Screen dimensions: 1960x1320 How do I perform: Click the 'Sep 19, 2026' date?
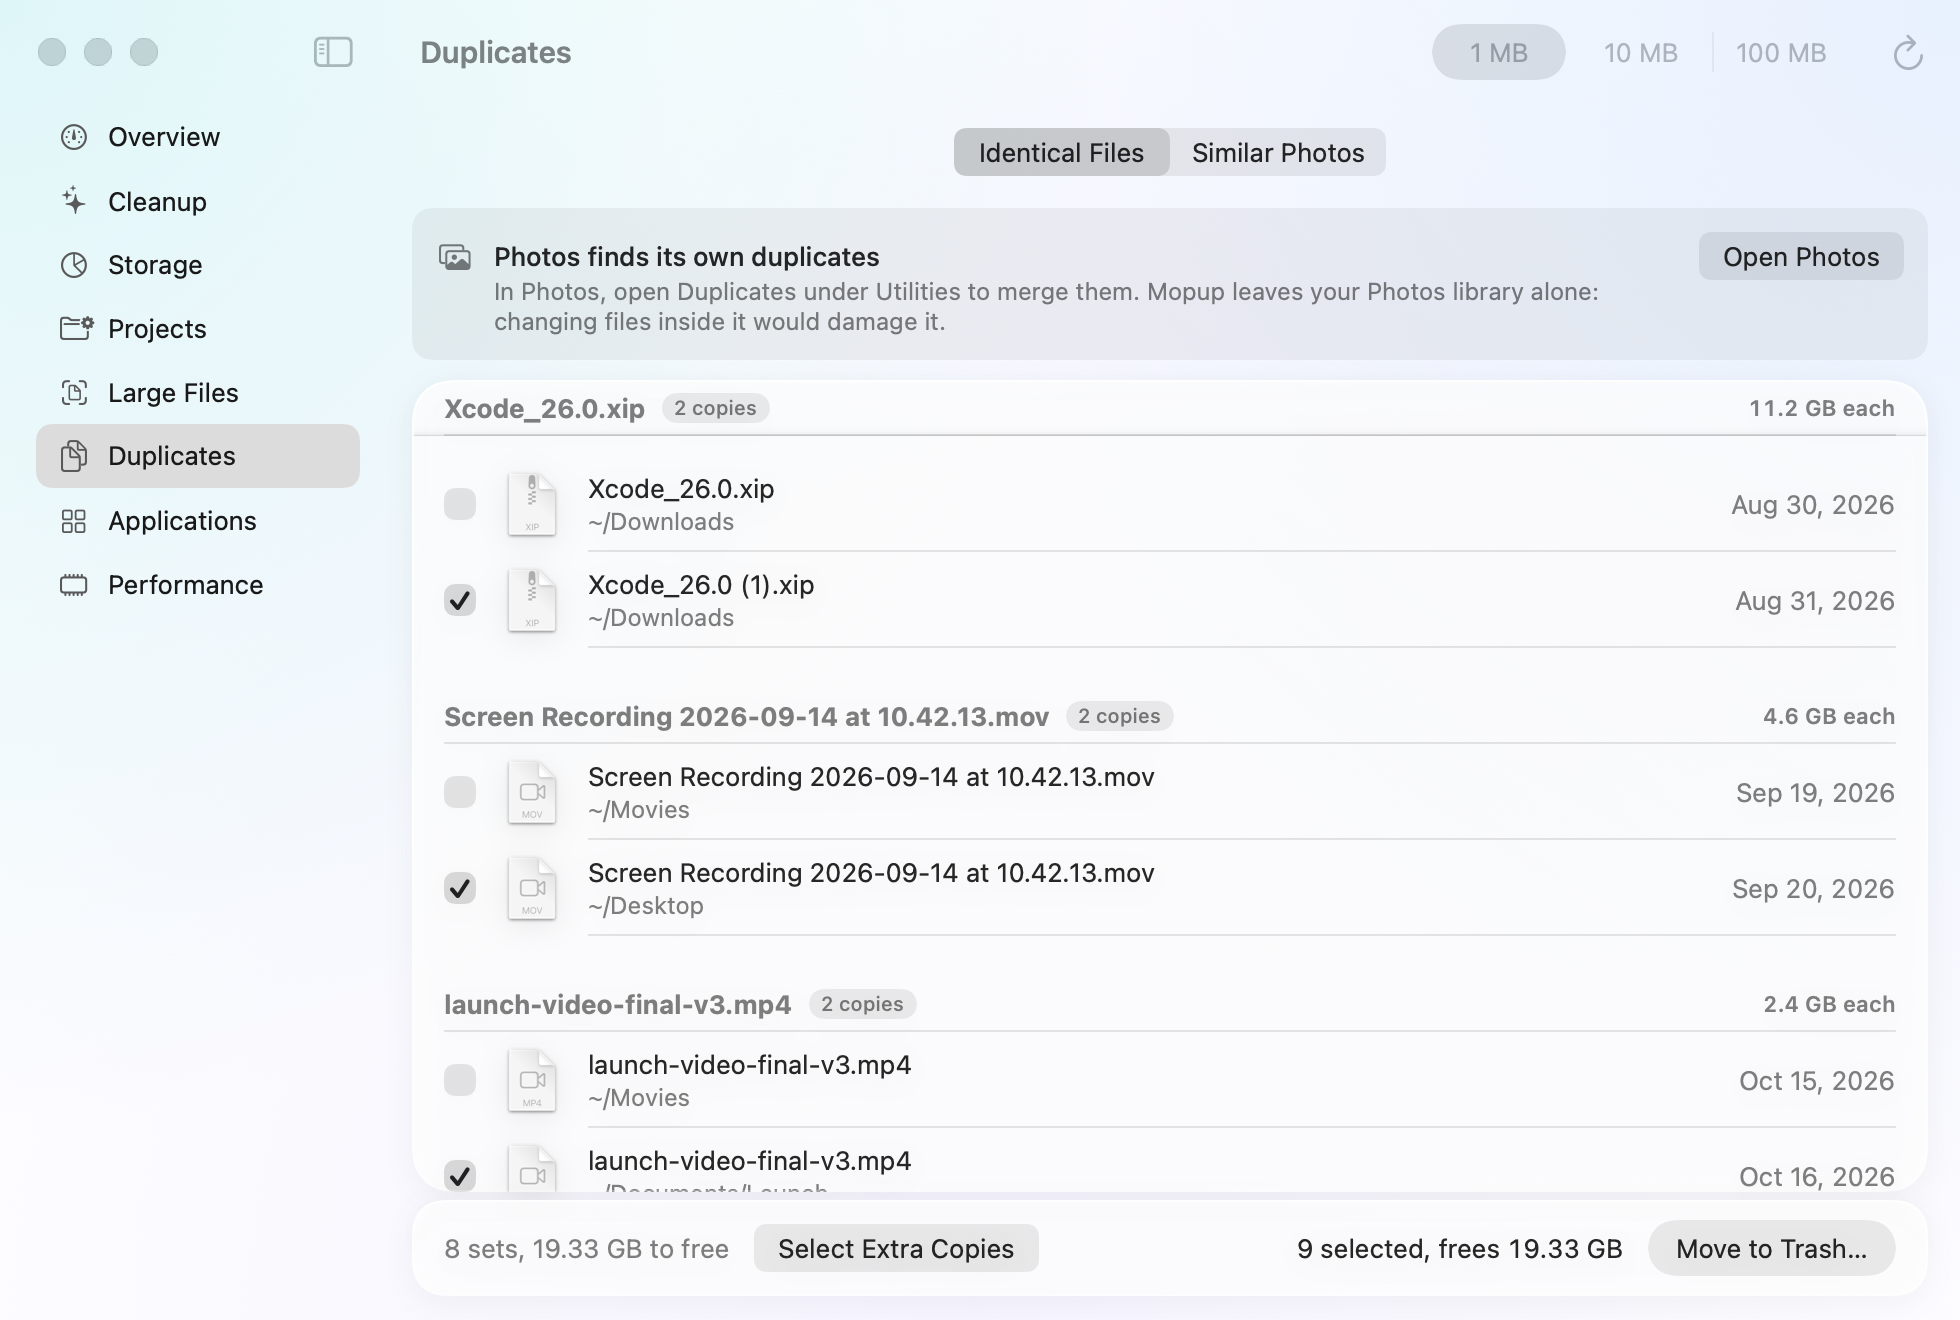tap(1815, 792)
